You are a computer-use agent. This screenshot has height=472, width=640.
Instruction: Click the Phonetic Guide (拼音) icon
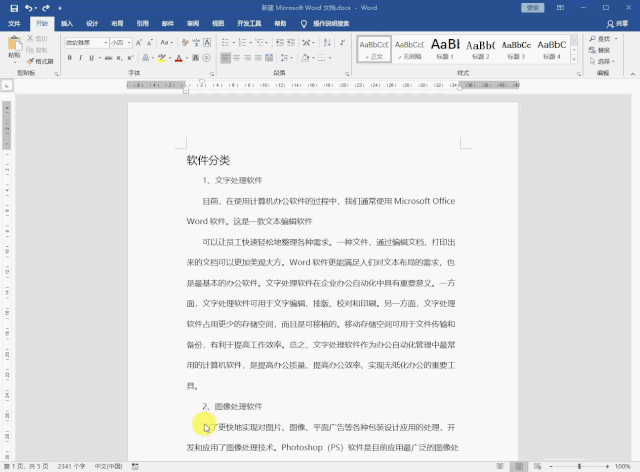(196, 42)
